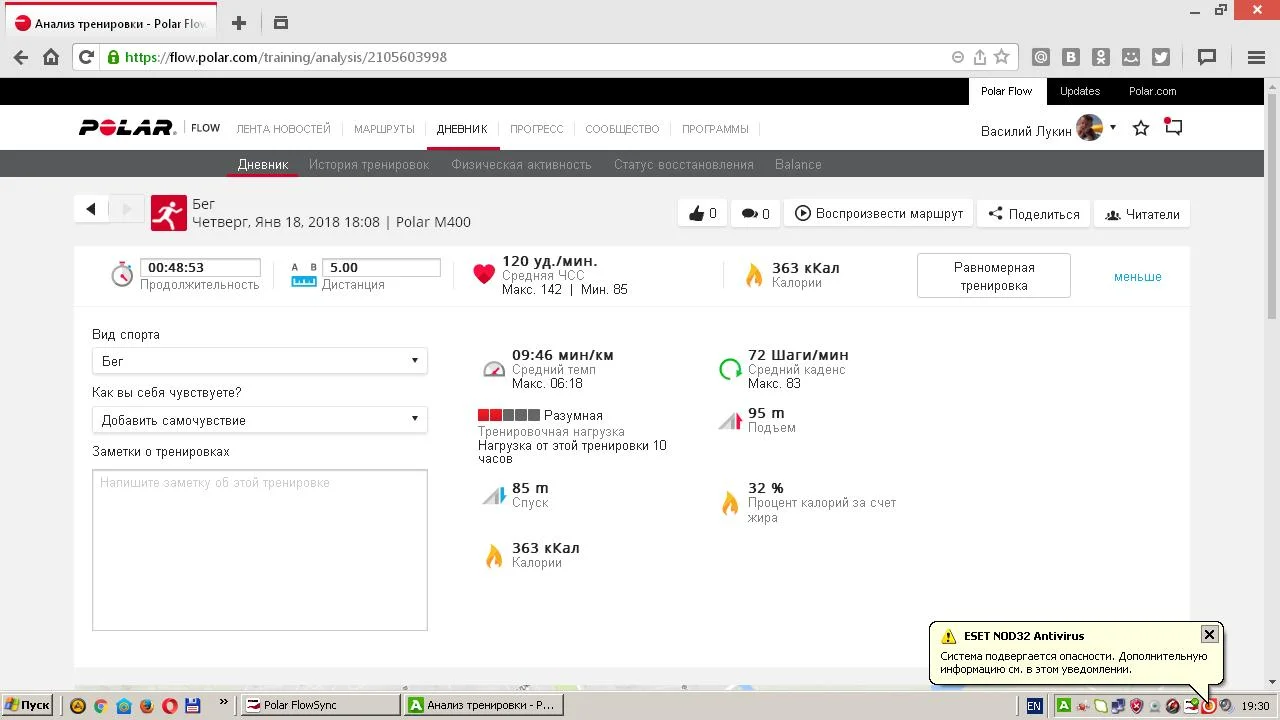Open the ПРОГРЕСС menu item
1280x720 pixels.
[536, 129]
